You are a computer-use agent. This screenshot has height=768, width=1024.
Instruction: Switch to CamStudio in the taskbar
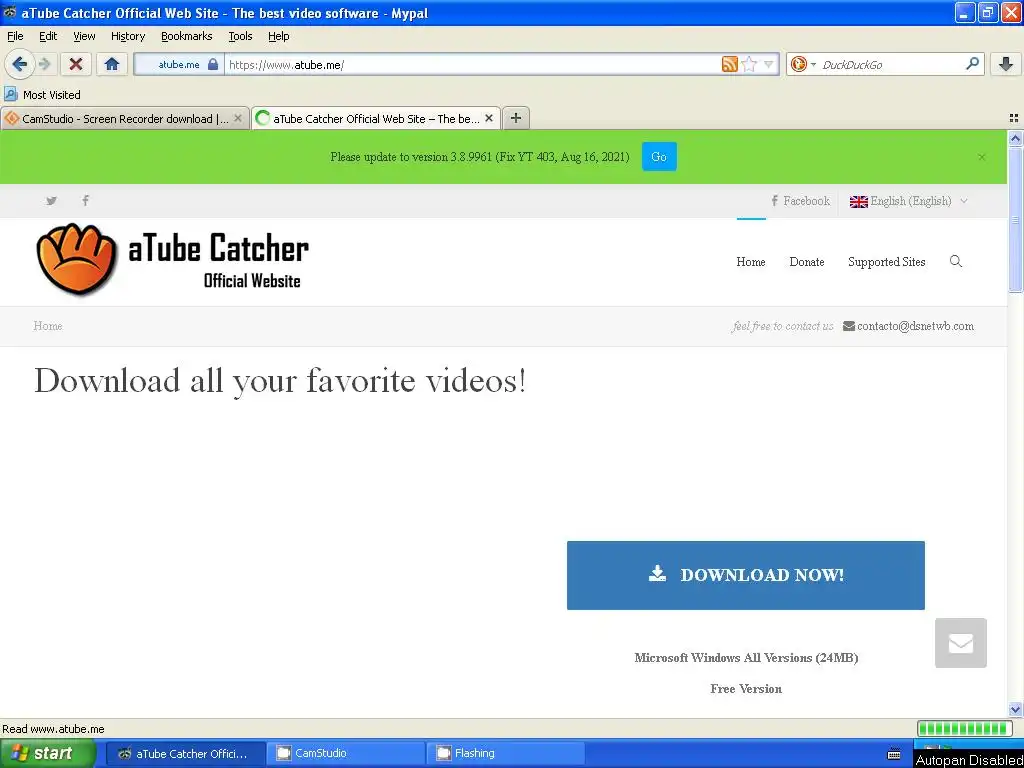click(x=345, y=753)
